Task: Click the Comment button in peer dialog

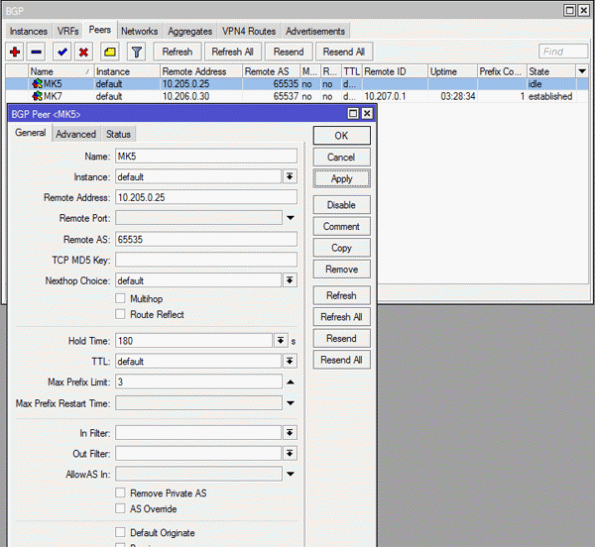Action: (342, 226)
